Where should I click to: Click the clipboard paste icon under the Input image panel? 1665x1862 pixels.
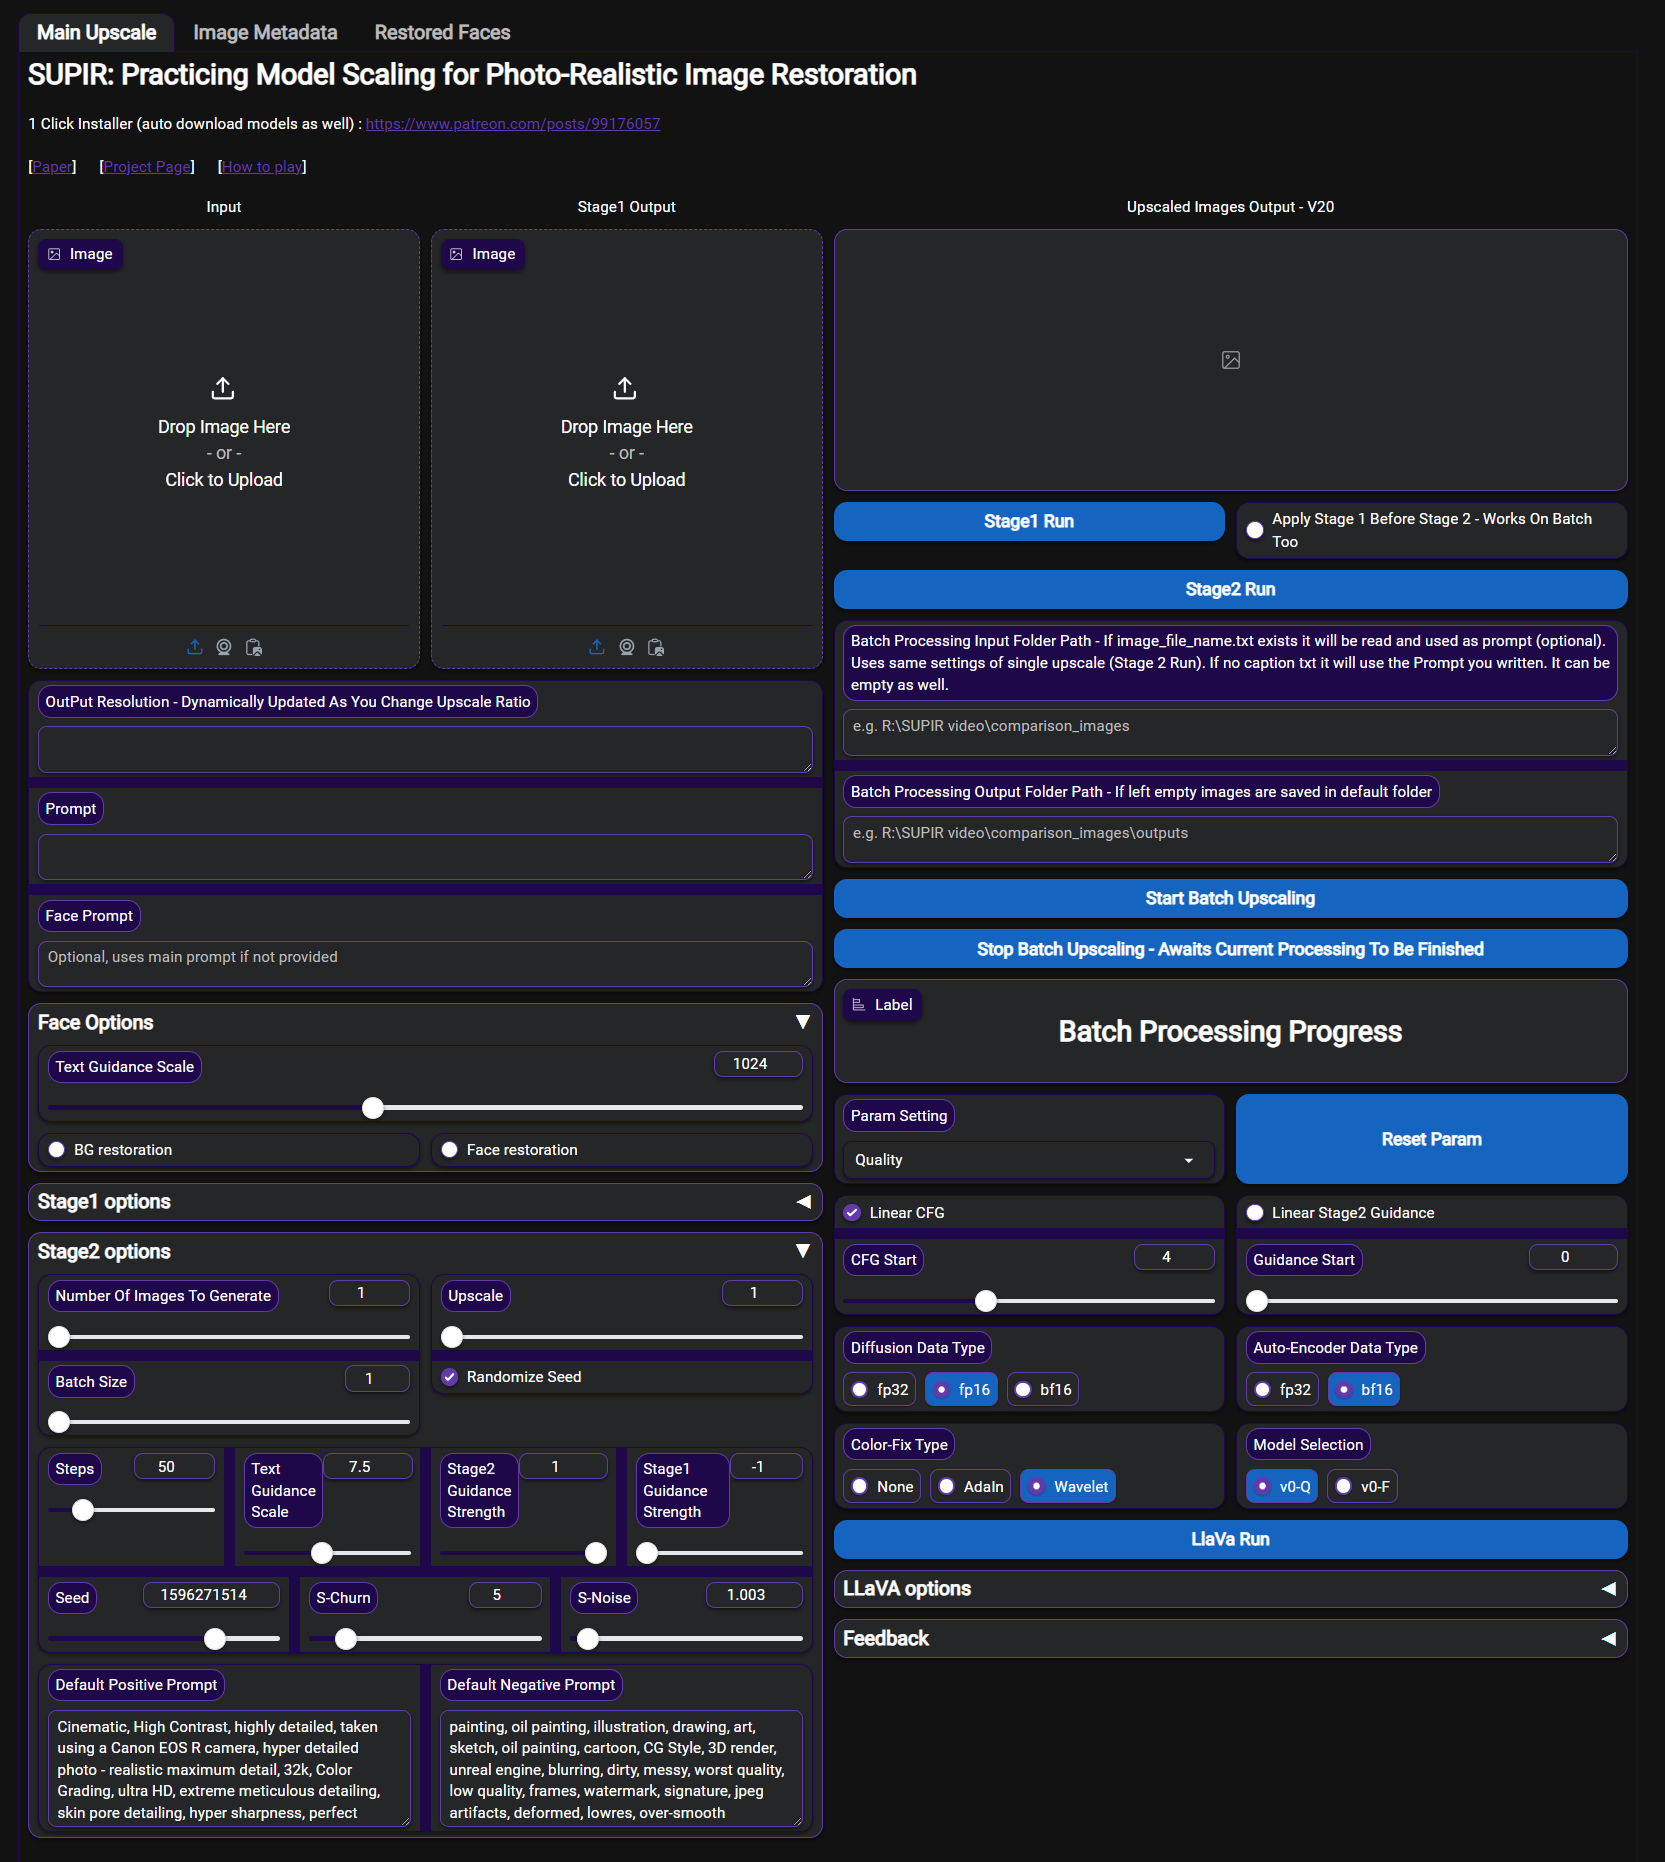[x=254, y=647]
